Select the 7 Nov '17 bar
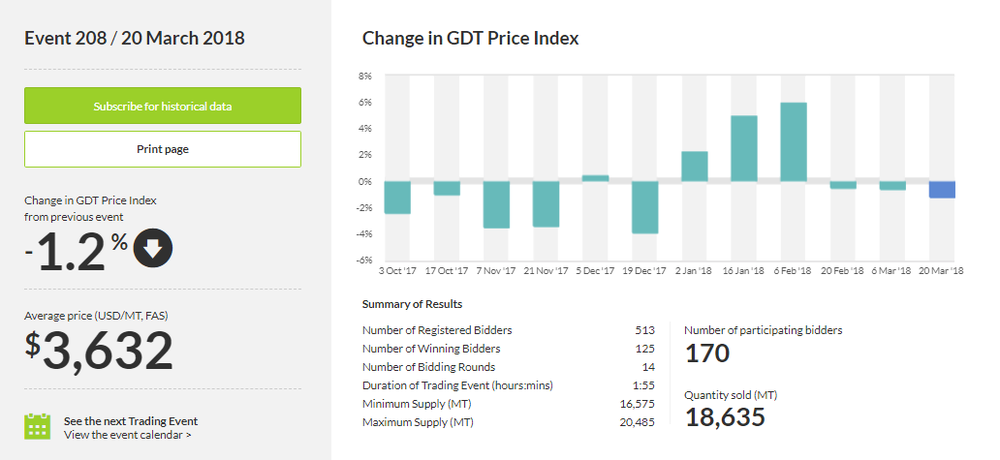The image size is (1000, 460). 496,204
